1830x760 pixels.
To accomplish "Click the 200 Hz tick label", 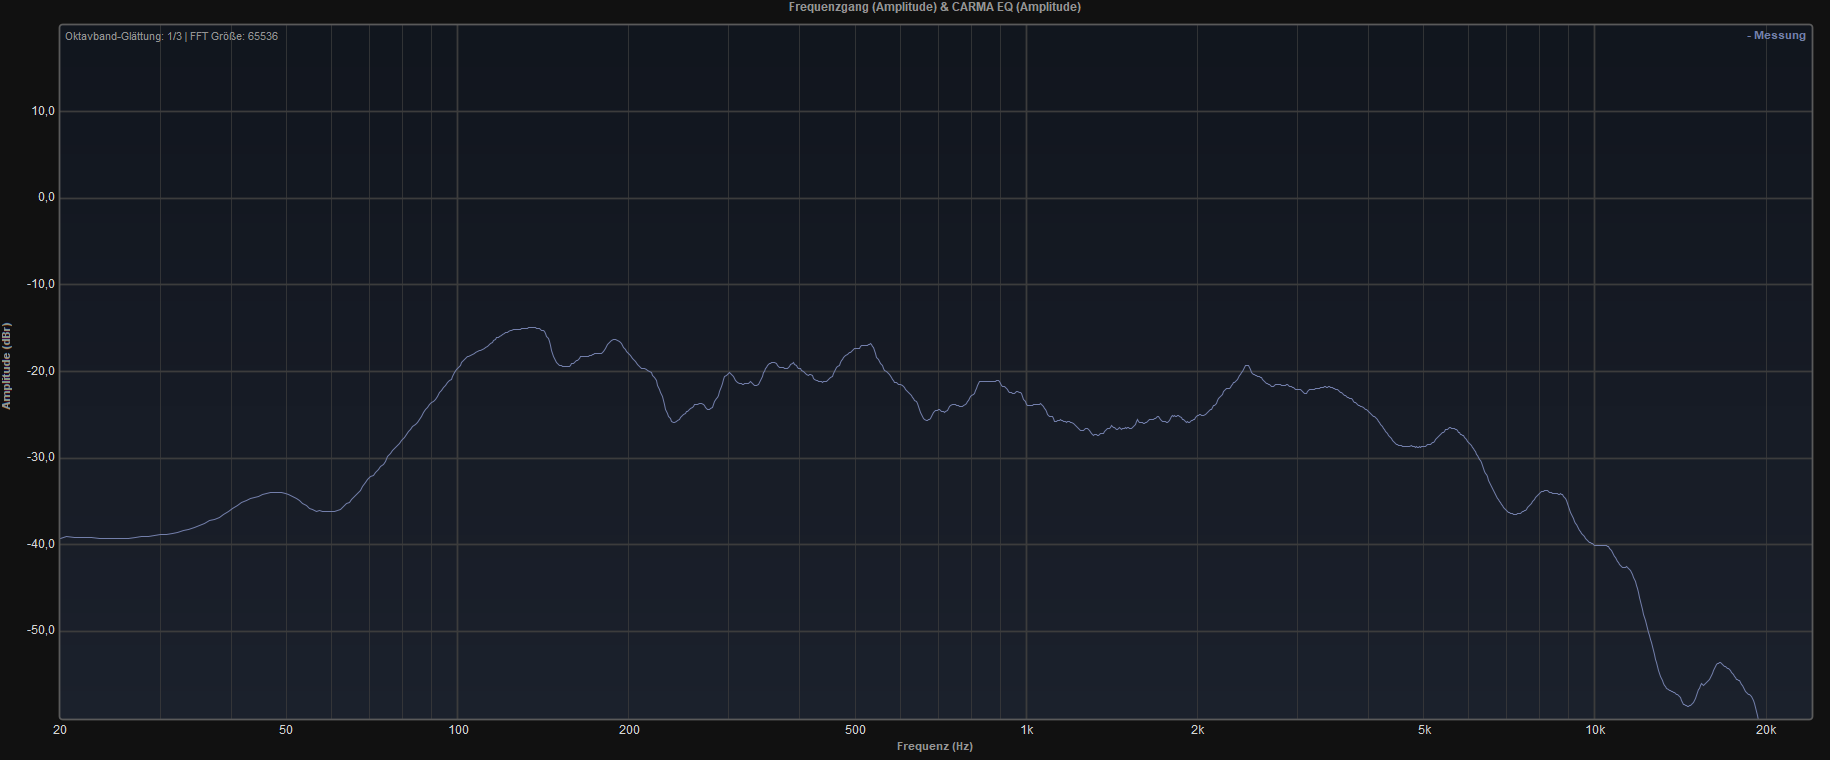I will pos(629,730).
